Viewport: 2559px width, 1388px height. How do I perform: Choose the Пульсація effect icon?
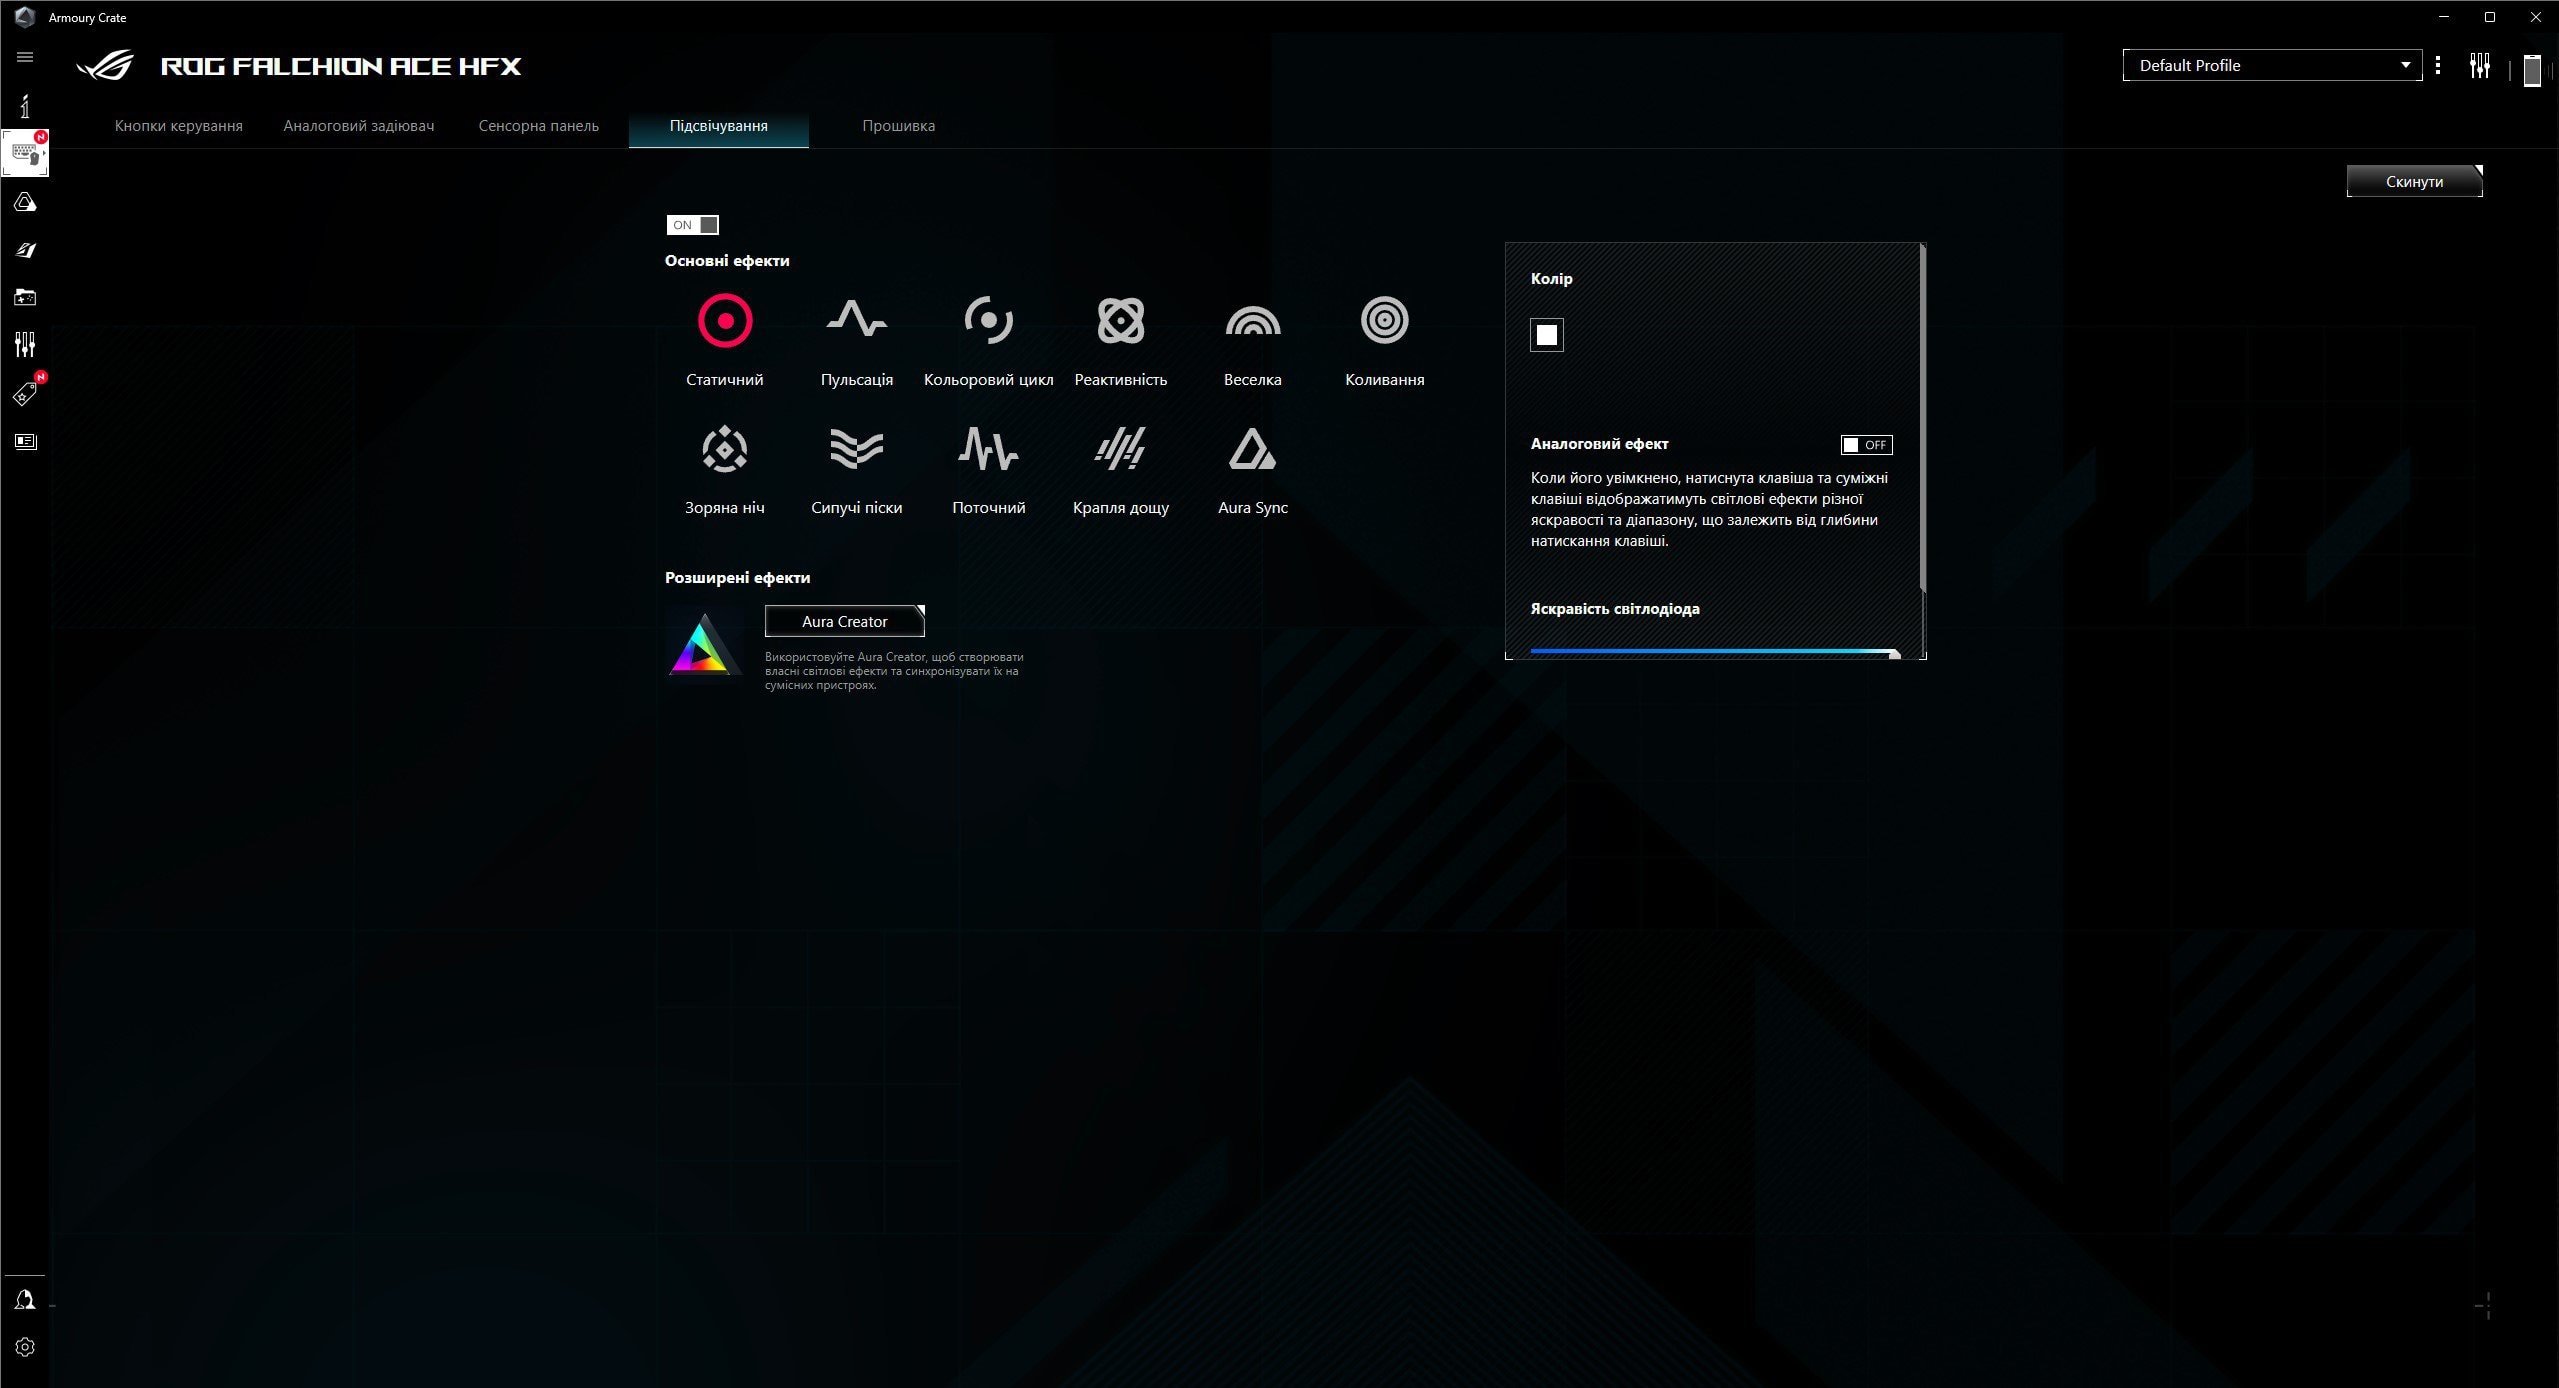pos(856,321)
